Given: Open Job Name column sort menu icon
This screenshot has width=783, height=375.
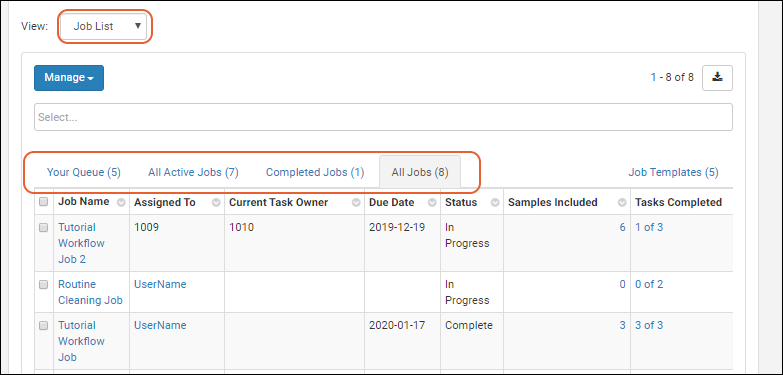Looking at the screenshot, I should 121,203.
